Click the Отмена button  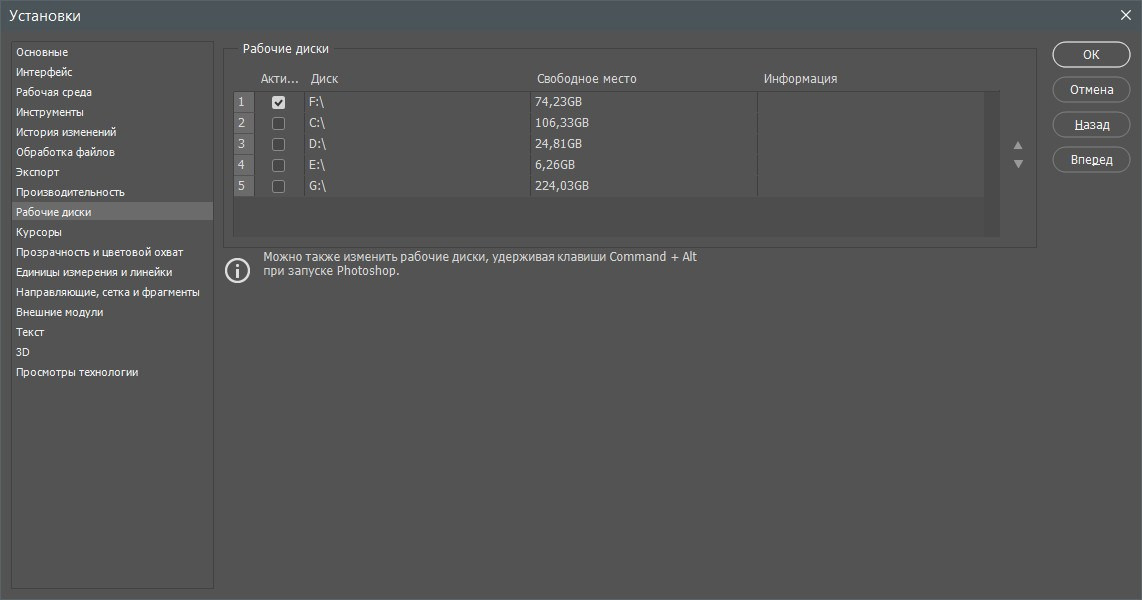click(1091, 90)
